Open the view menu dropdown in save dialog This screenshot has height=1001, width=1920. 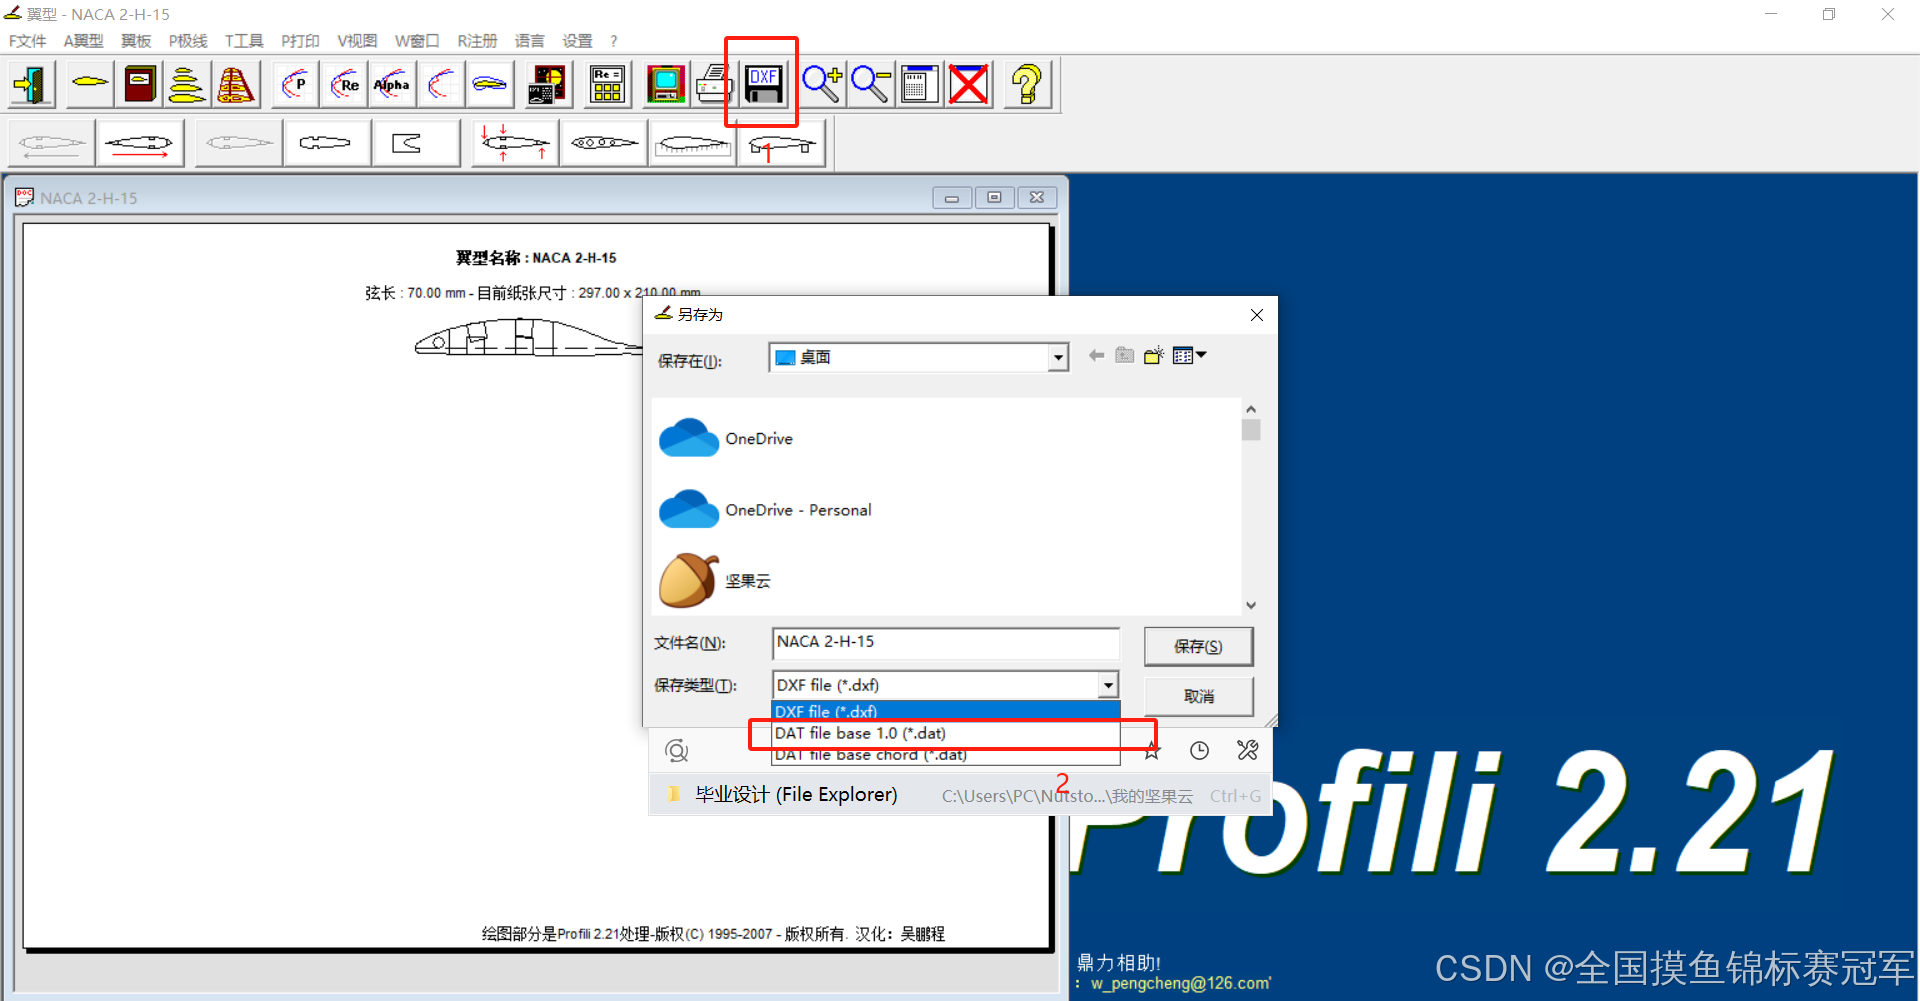click(x=1190, y=355)
